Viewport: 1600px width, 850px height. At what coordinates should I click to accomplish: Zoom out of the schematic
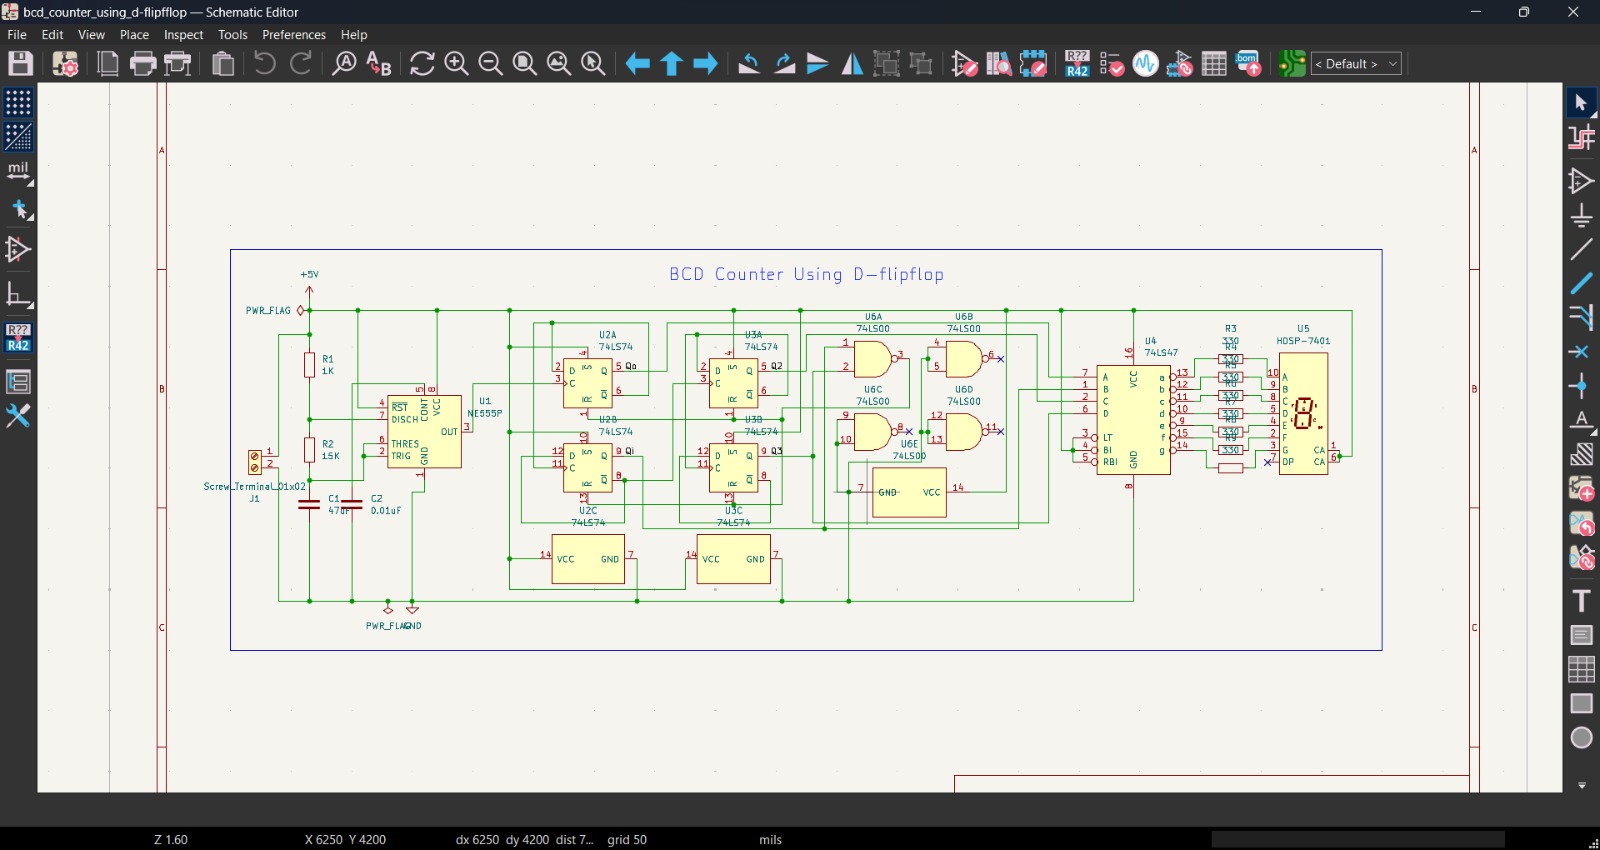point(490,64)
